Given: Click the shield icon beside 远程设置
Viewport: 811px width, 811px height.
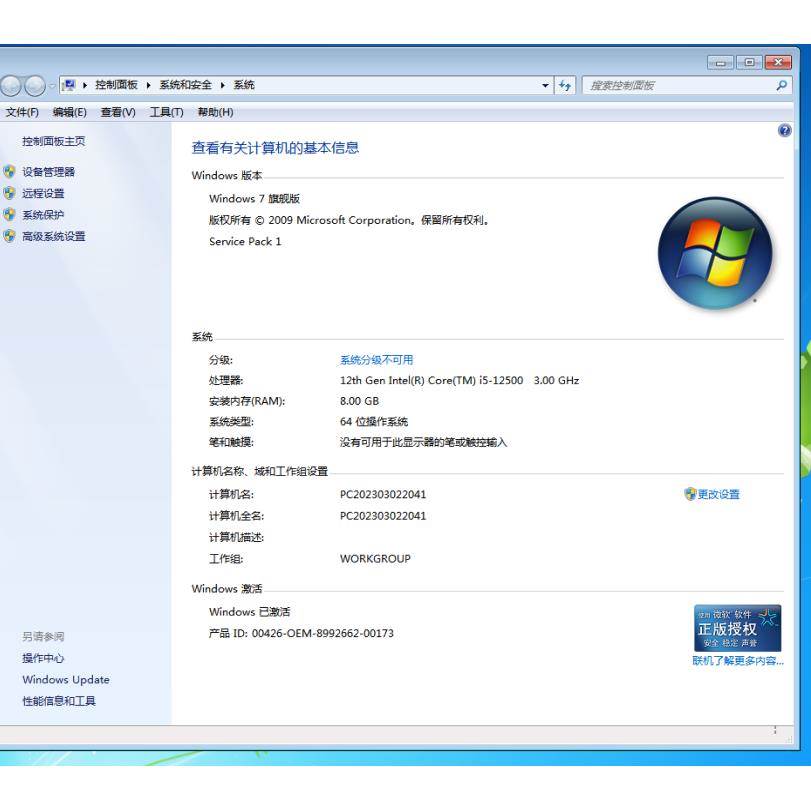Looking at the screenshot, I should click(9, 193).
